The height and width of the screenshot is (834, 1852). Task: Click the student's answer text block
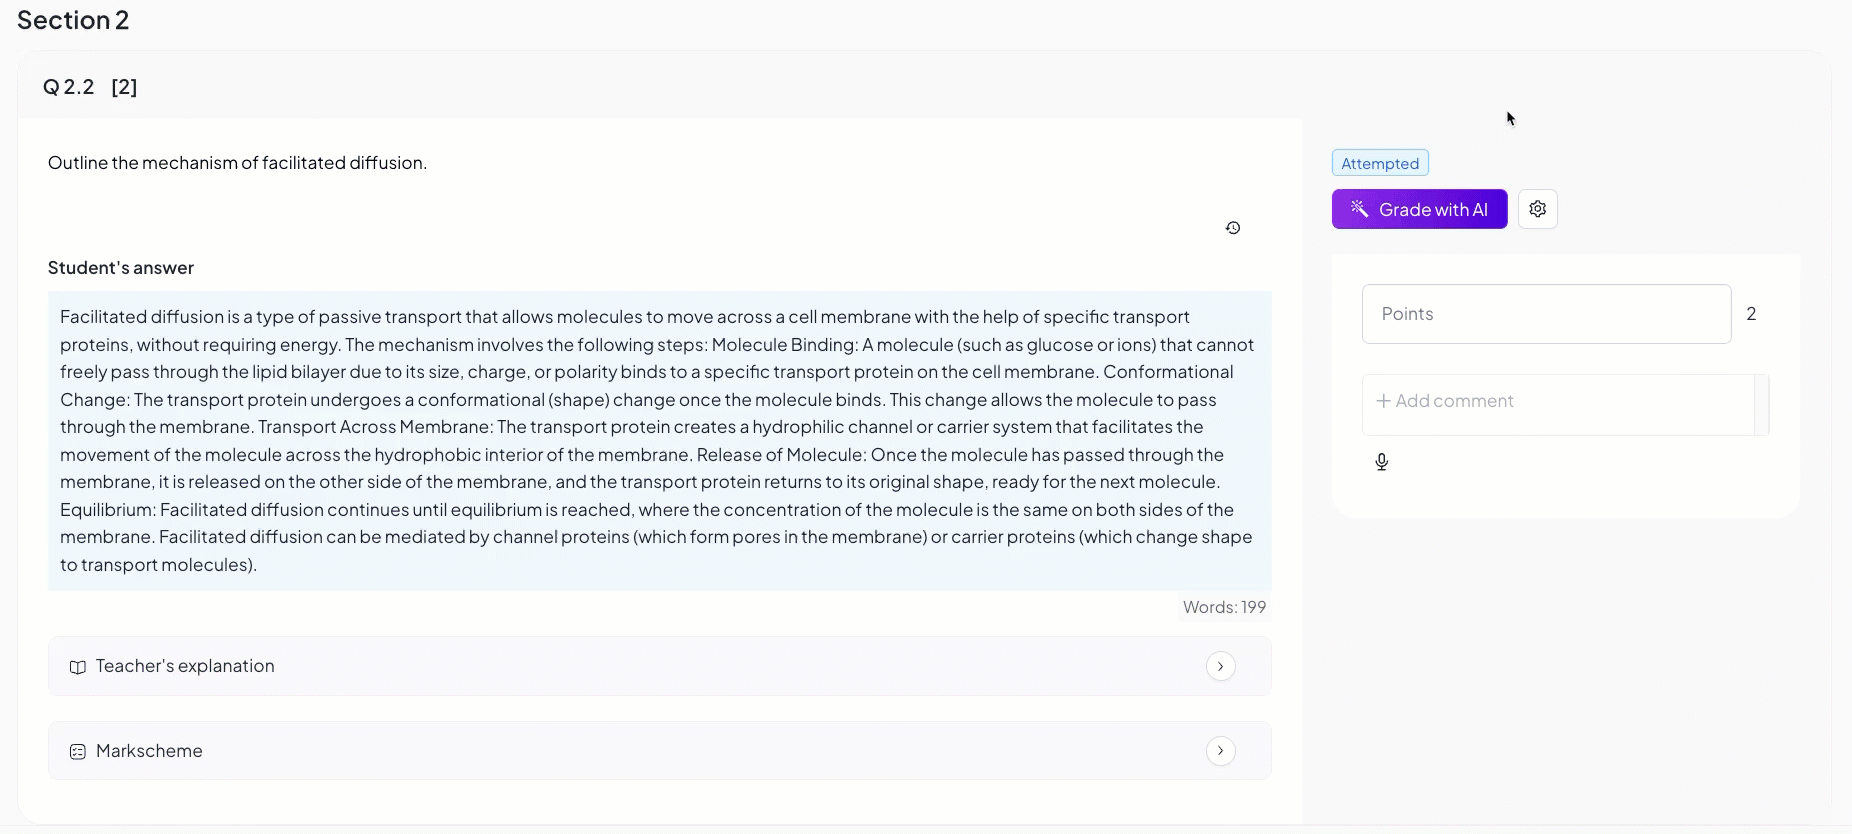coord(660,441)
